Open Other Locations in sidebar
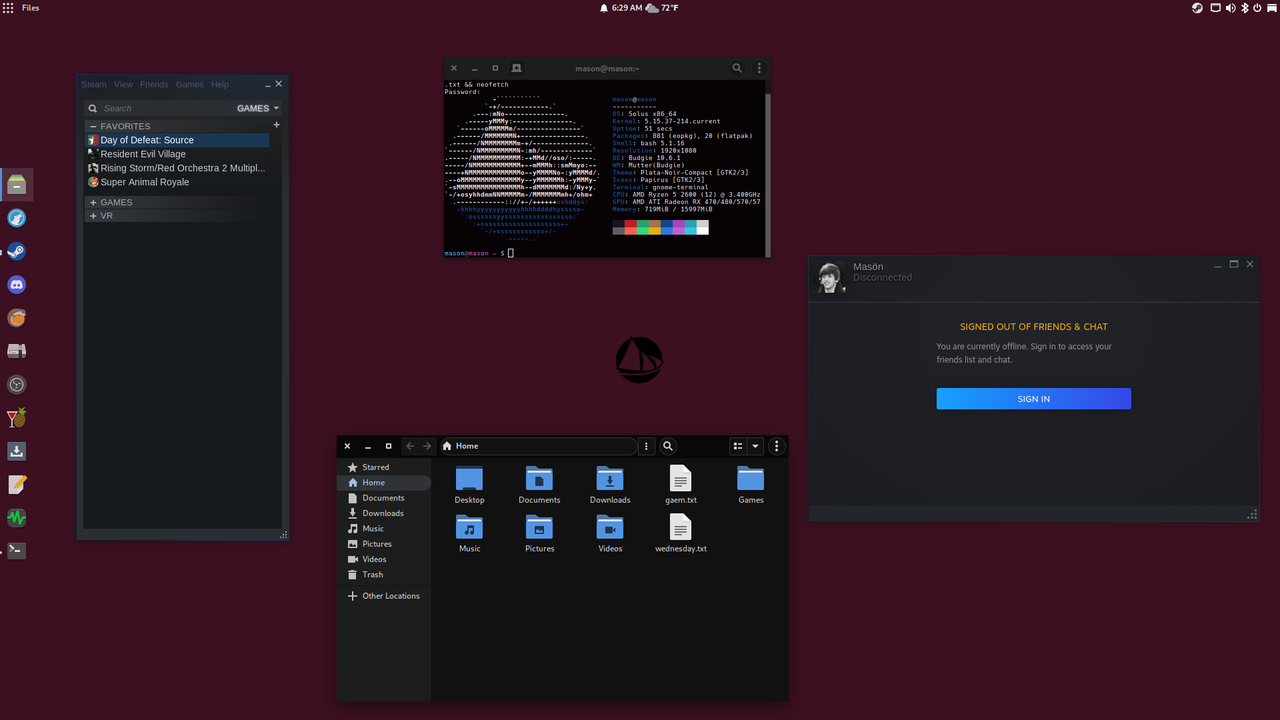1280x720 pixels. click(x=384, y=596)
